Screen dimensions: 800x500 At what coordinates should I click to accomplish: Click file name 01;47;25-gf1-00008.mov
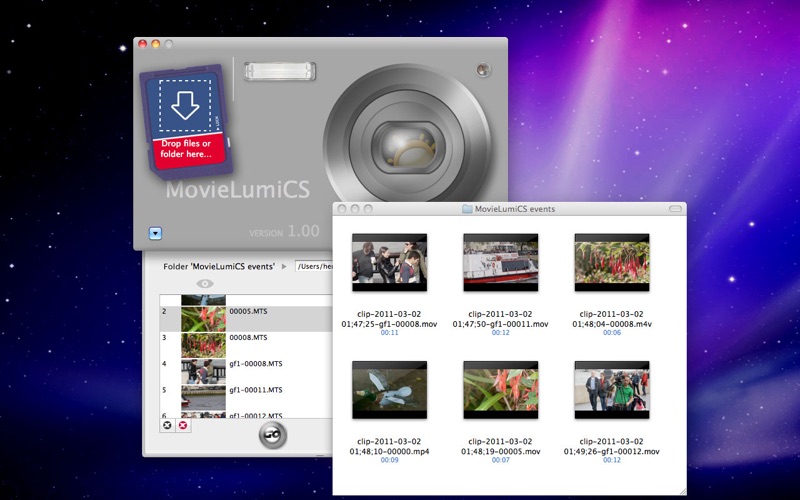point(389,323)
